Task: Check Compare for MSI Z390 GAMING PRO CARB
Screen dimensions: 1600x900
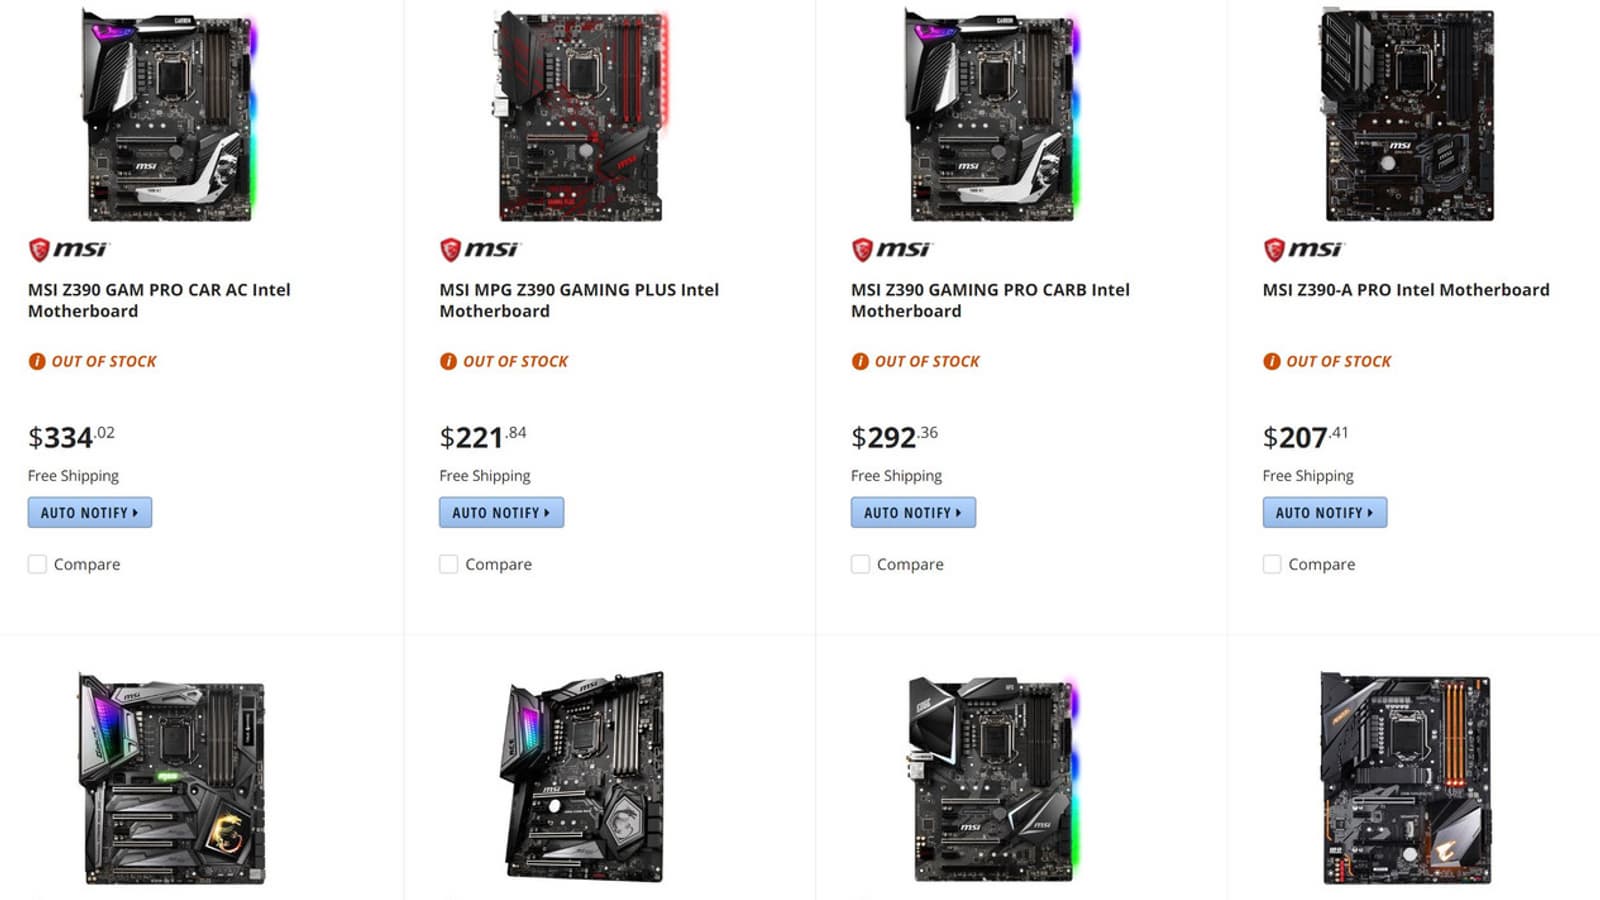Action: (860, 564)
